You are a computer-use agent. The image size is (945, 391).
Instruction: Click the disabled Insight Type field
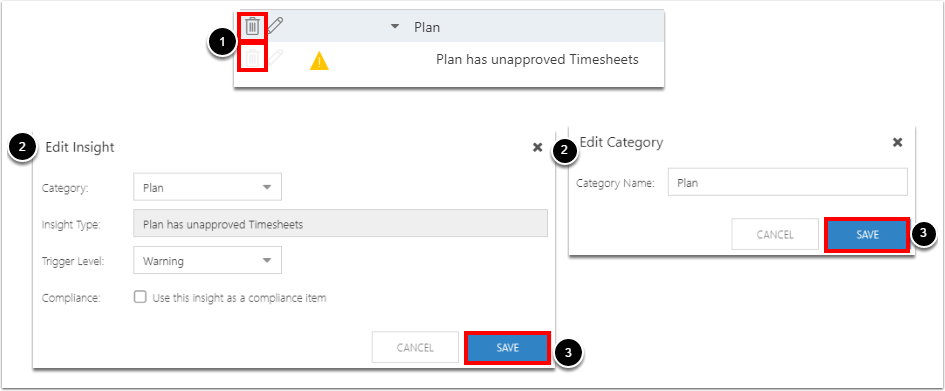340,224
